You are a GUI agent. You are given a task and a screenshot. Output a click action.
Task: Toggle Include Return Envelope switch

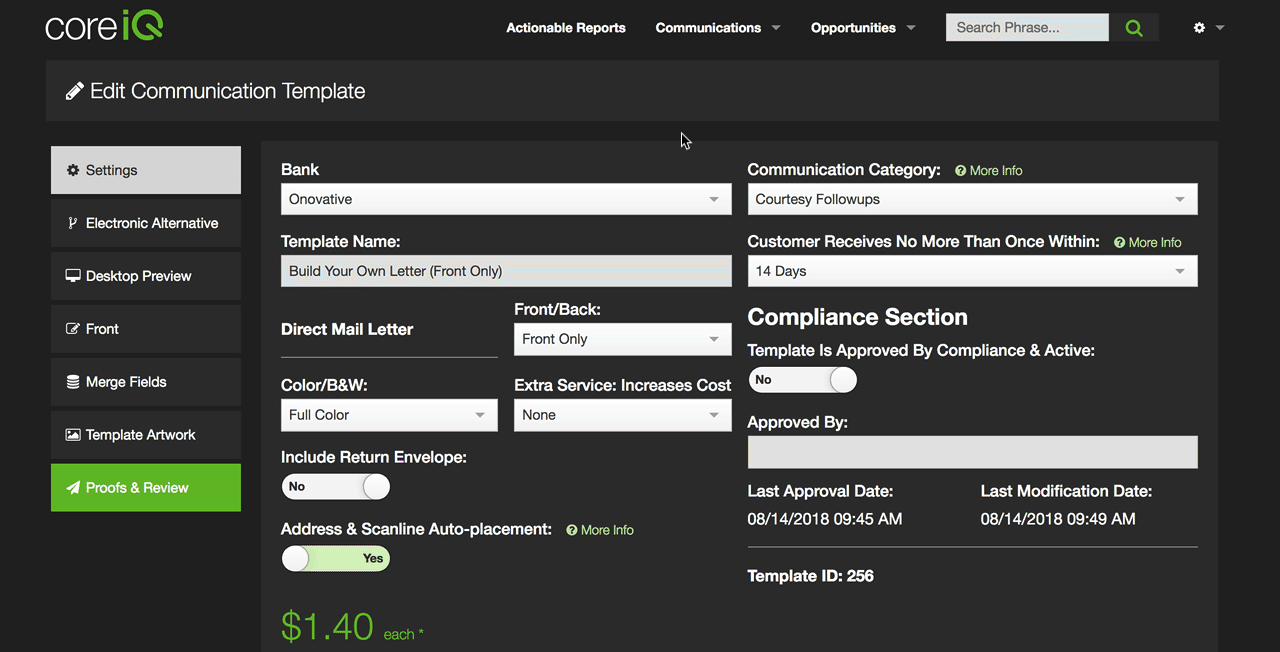pyautogui.click(x=336, y=487)
